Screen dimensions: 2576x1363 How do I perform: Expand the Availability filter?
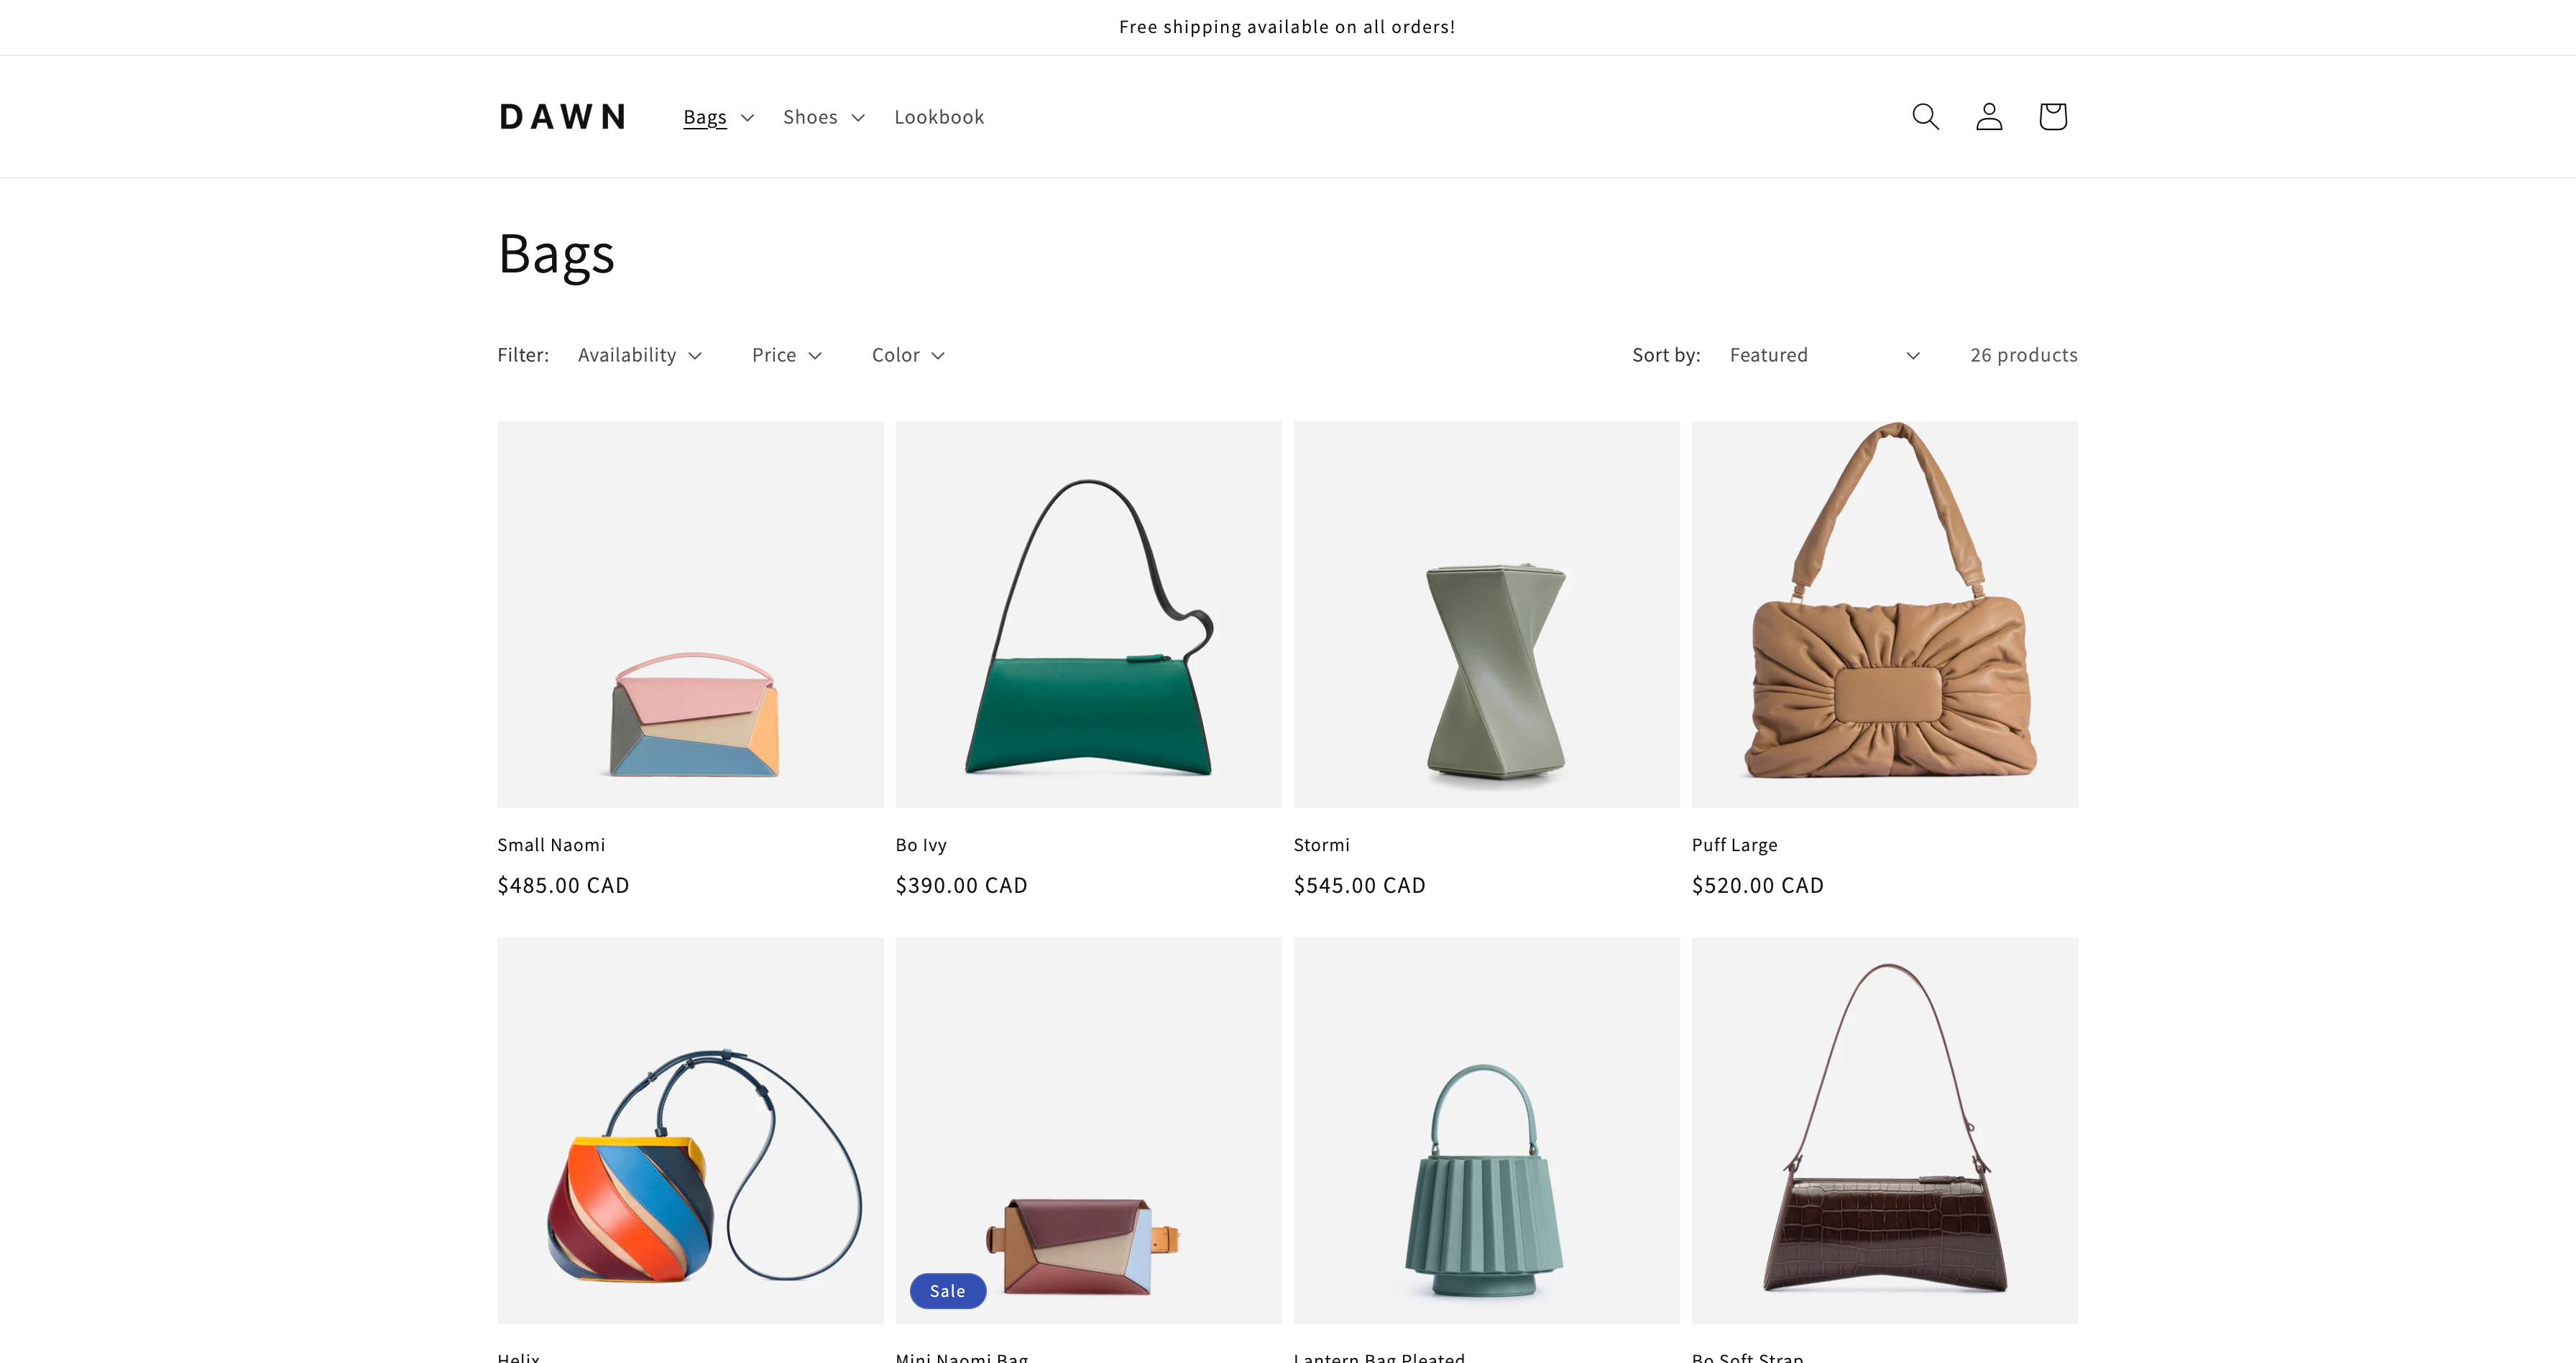point(640,355)
